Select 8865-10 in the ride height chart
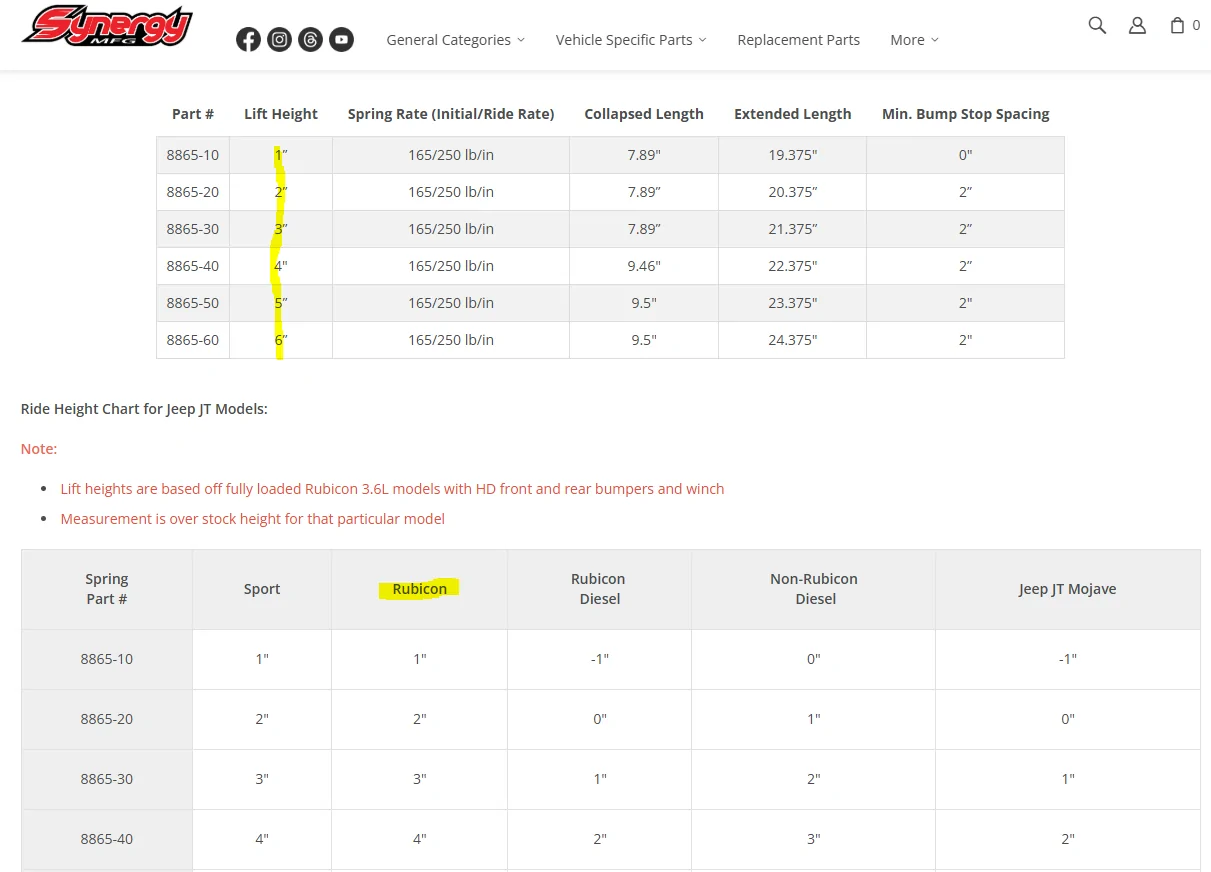The width and height of the screenshot is (1211, 872). point(107,659)
